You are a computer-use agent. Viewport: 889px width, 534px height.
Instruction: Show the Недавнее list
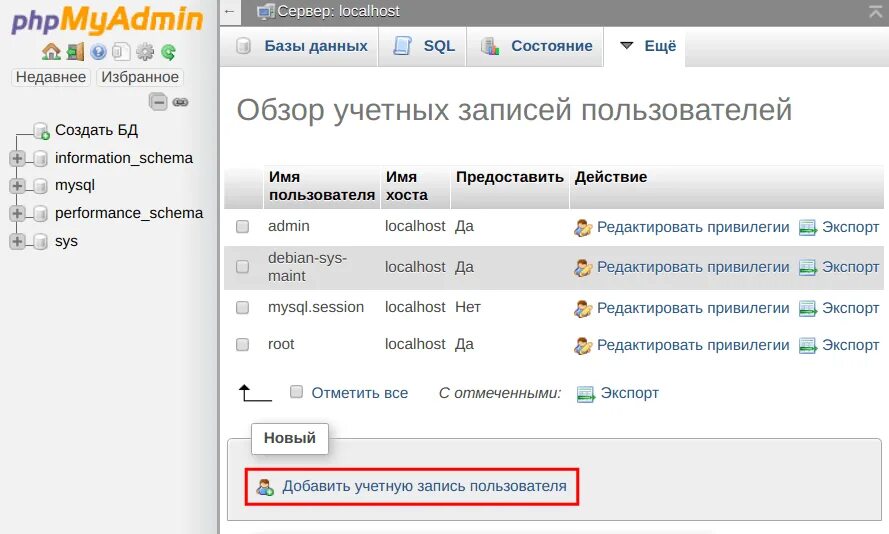(x=51, y=77)
